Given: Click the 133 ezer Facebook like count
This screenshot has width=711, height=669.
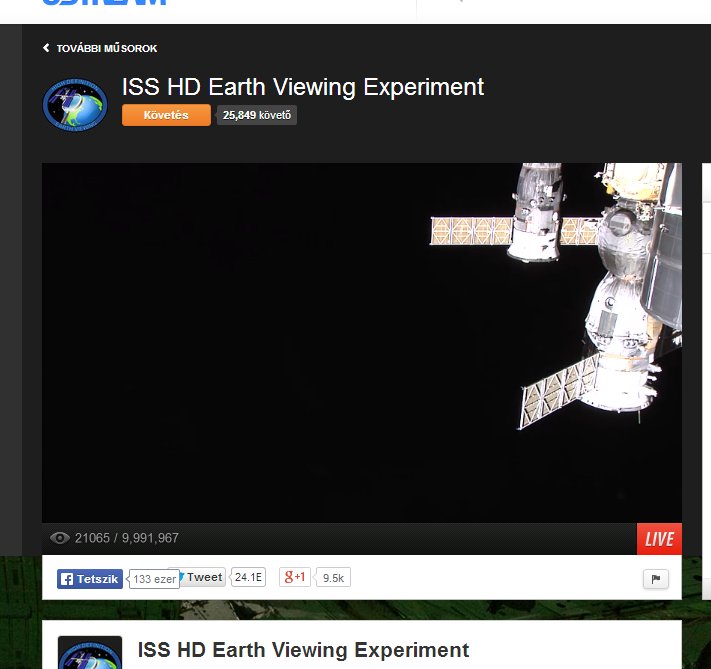Looking at the screenshot, I should (154, 579).
